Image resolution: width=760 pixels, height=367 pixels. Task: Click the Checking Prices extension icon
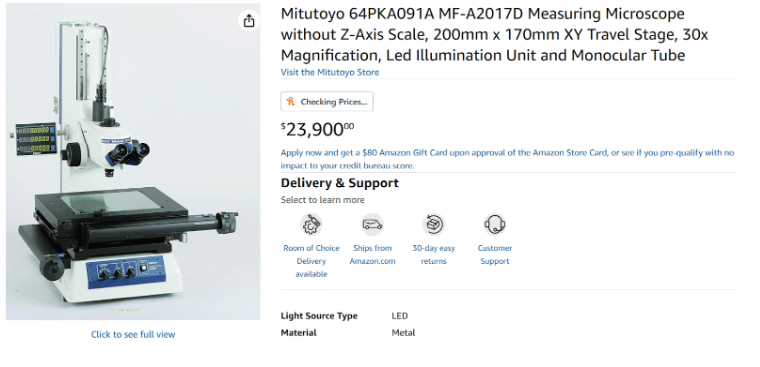290,101
